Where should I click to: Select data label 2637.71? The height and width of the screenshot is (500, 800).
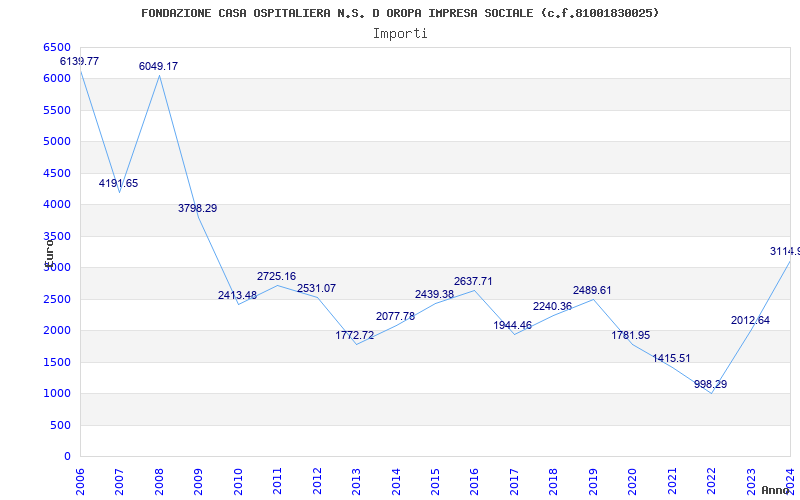pyautogui.click(x=473, y=282)
